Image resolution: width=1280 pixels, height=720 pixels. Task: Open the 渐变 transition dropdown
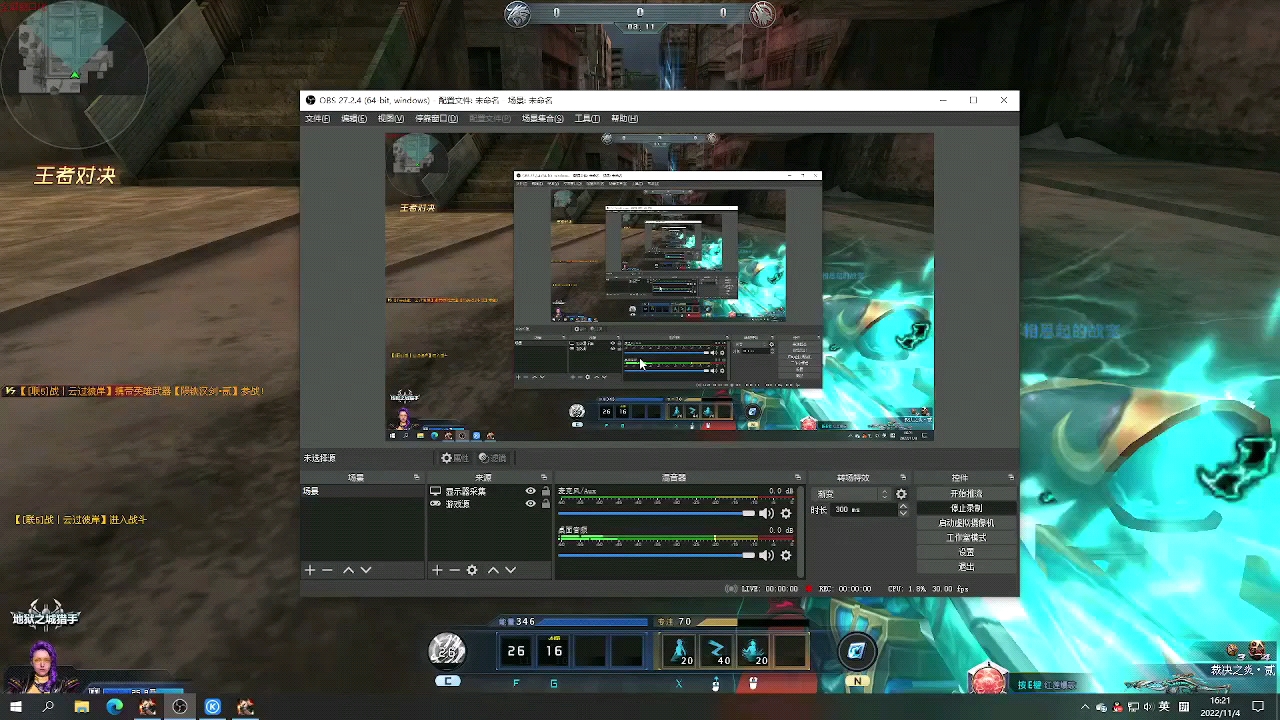coord(852,494)
